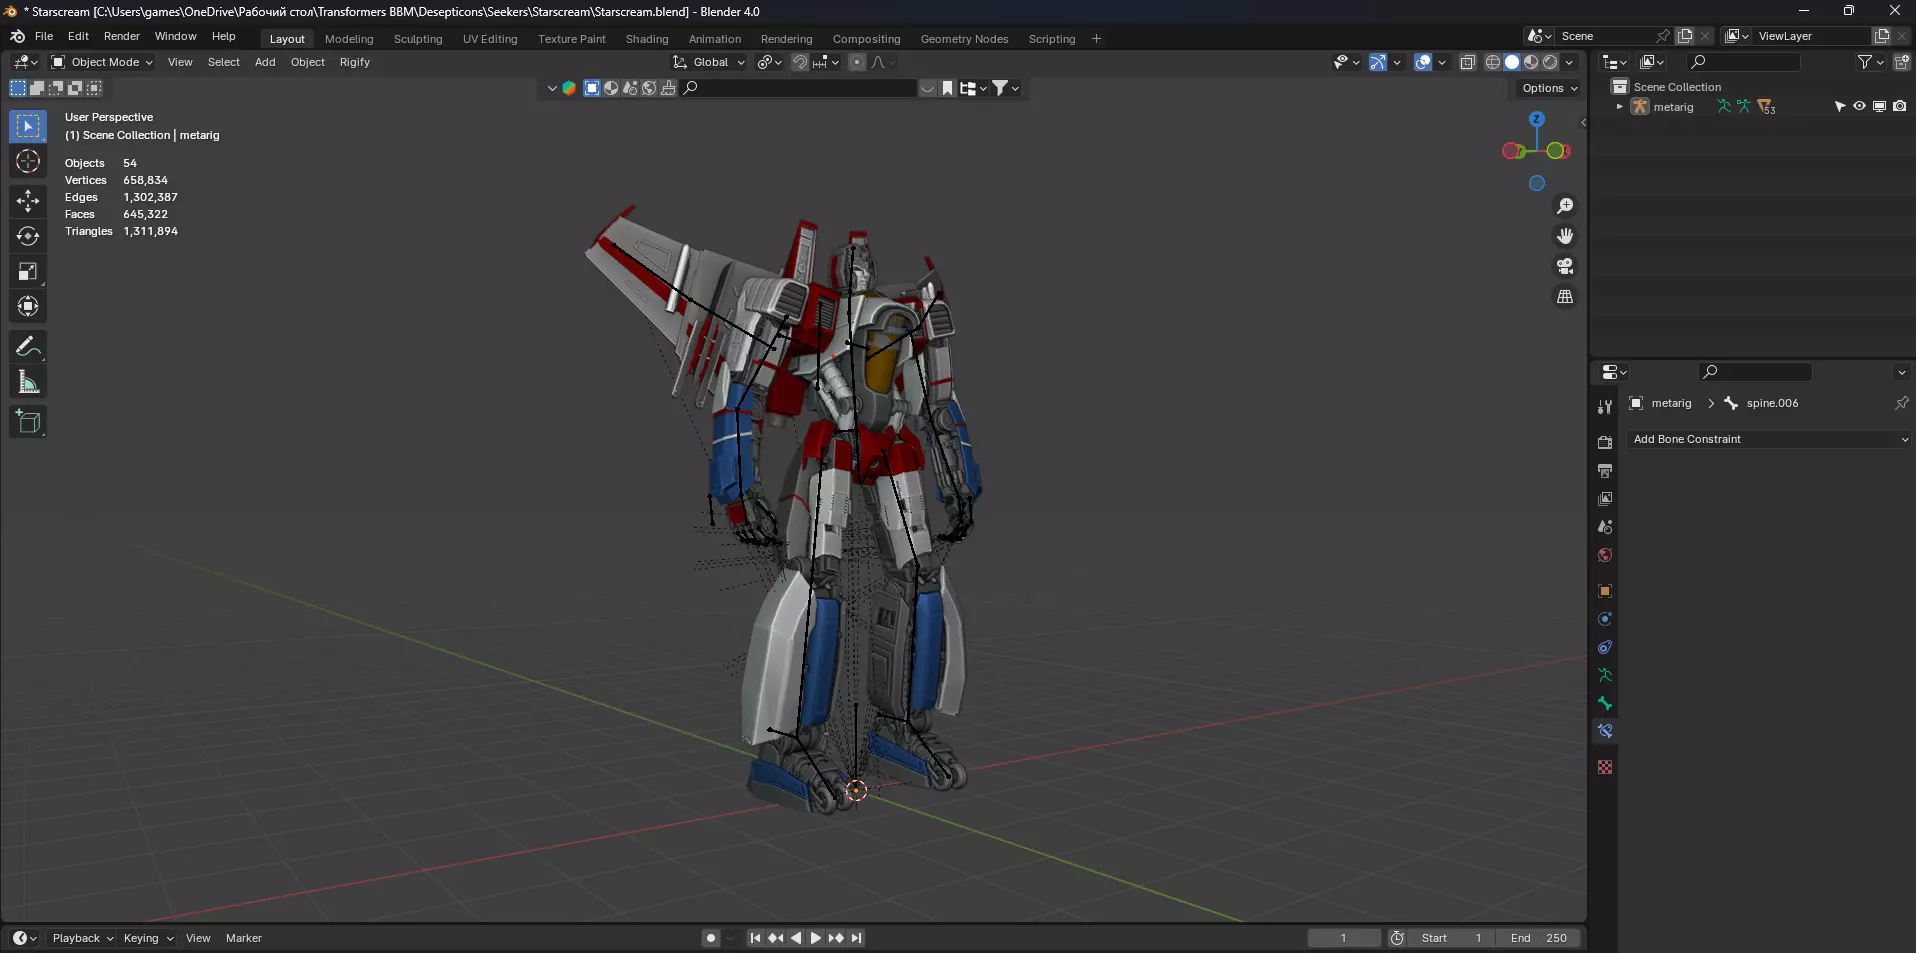Click the pan view hand icon
The width and height of the screenshot is (1916, 953).
click(x=1565, y=236)
